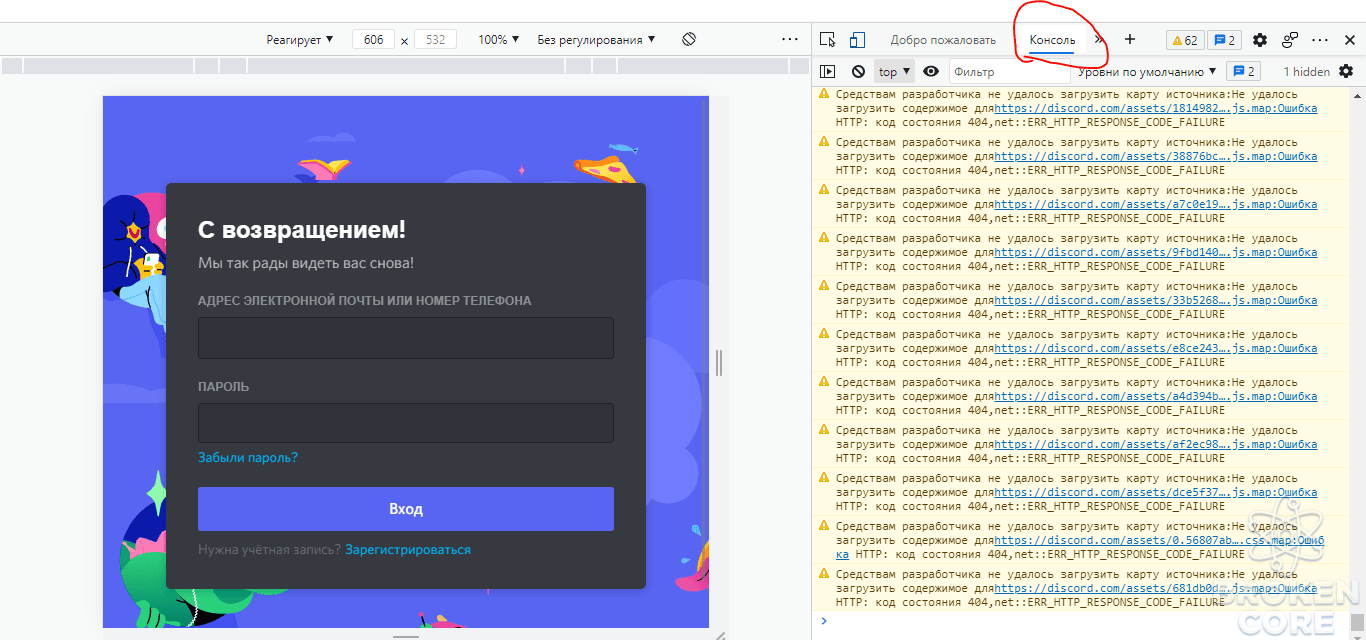Open DevTools customize and control menu
Screen dimensions: 1366x640
point(1320,40)
